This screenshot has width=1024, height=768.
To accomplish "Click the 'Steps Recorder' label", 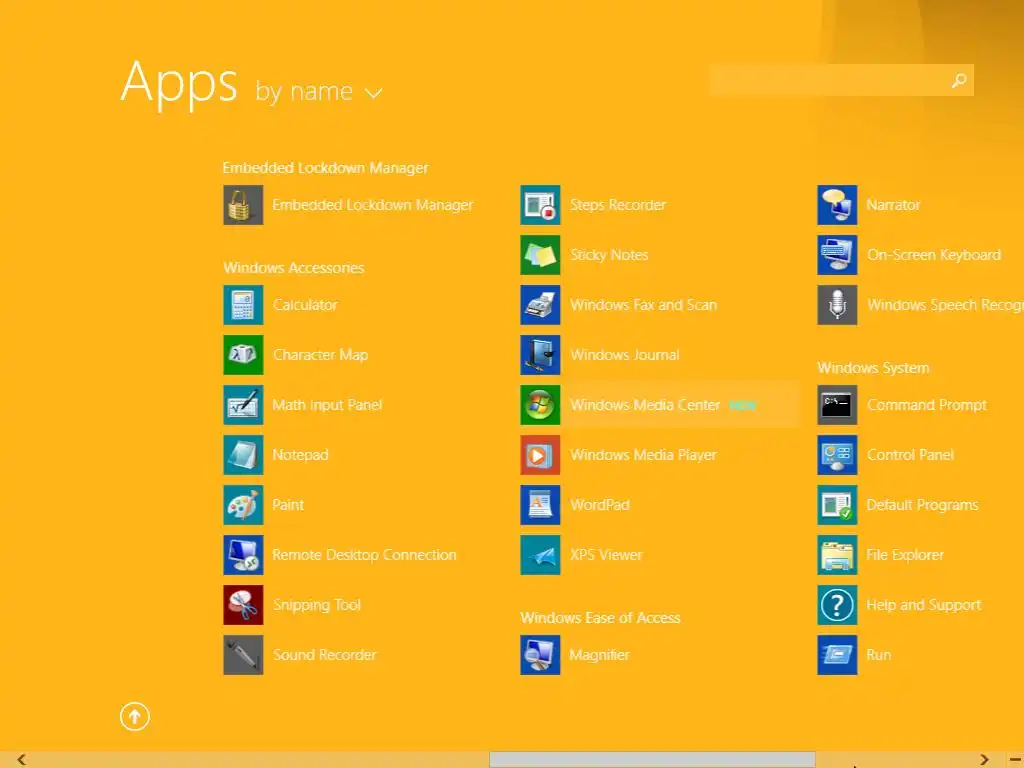I will [618, 205].
